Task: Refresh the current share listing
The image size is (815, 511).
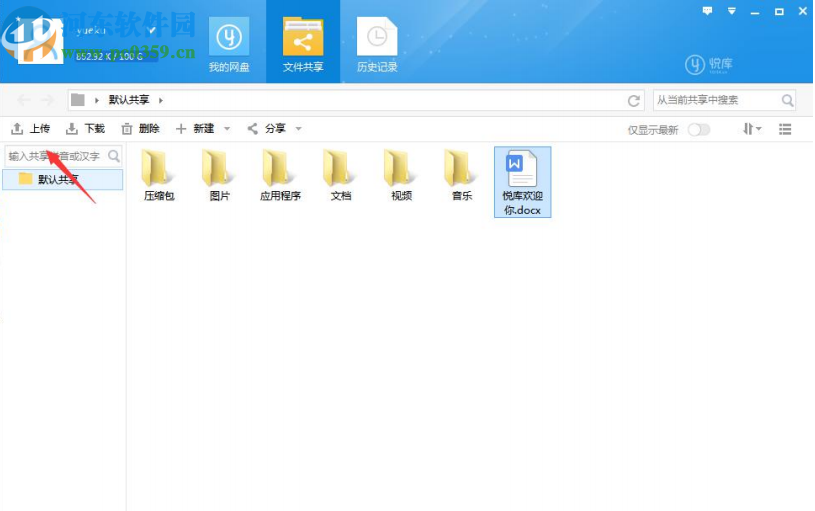Action: point(634,100)
